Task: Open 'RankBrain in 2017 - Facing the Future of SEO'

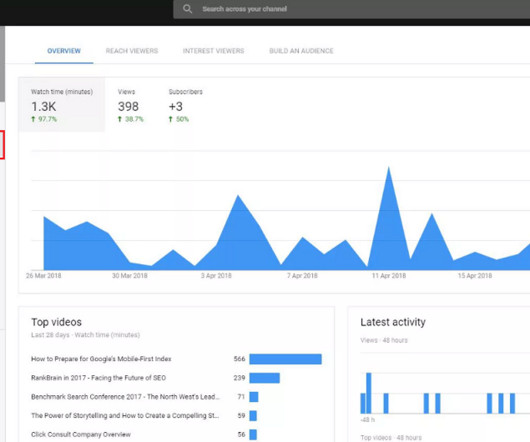Action: click(98, 378)
